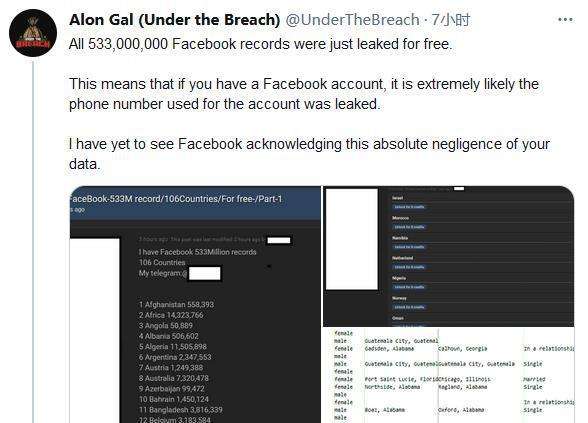Click the unlock button under Netherland
Viewport: 588px width, 423px height.
tap(409, 267)
